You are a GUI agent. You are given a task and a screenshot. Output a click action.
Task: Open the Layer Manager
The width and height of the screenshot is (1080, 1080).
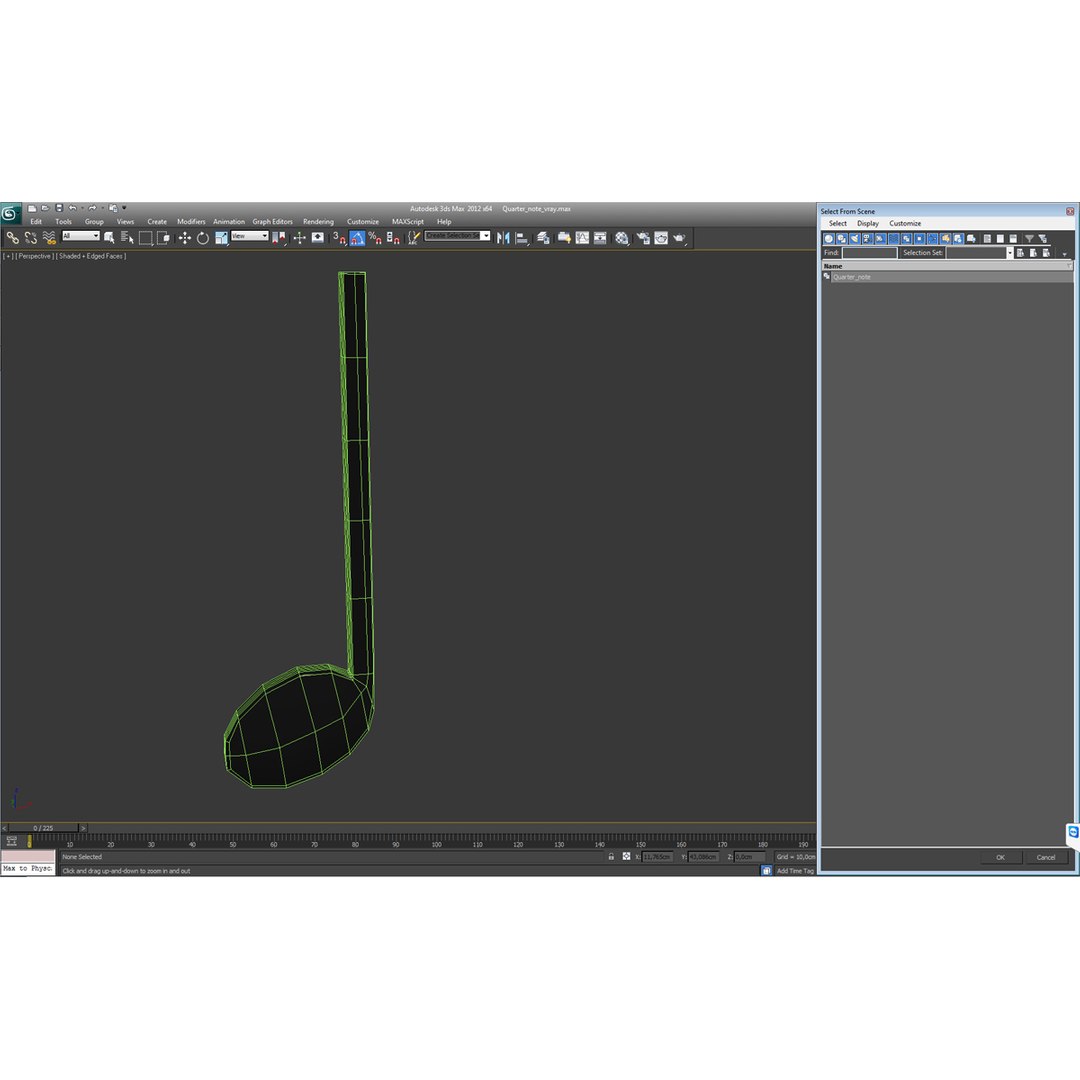[543, 238]
